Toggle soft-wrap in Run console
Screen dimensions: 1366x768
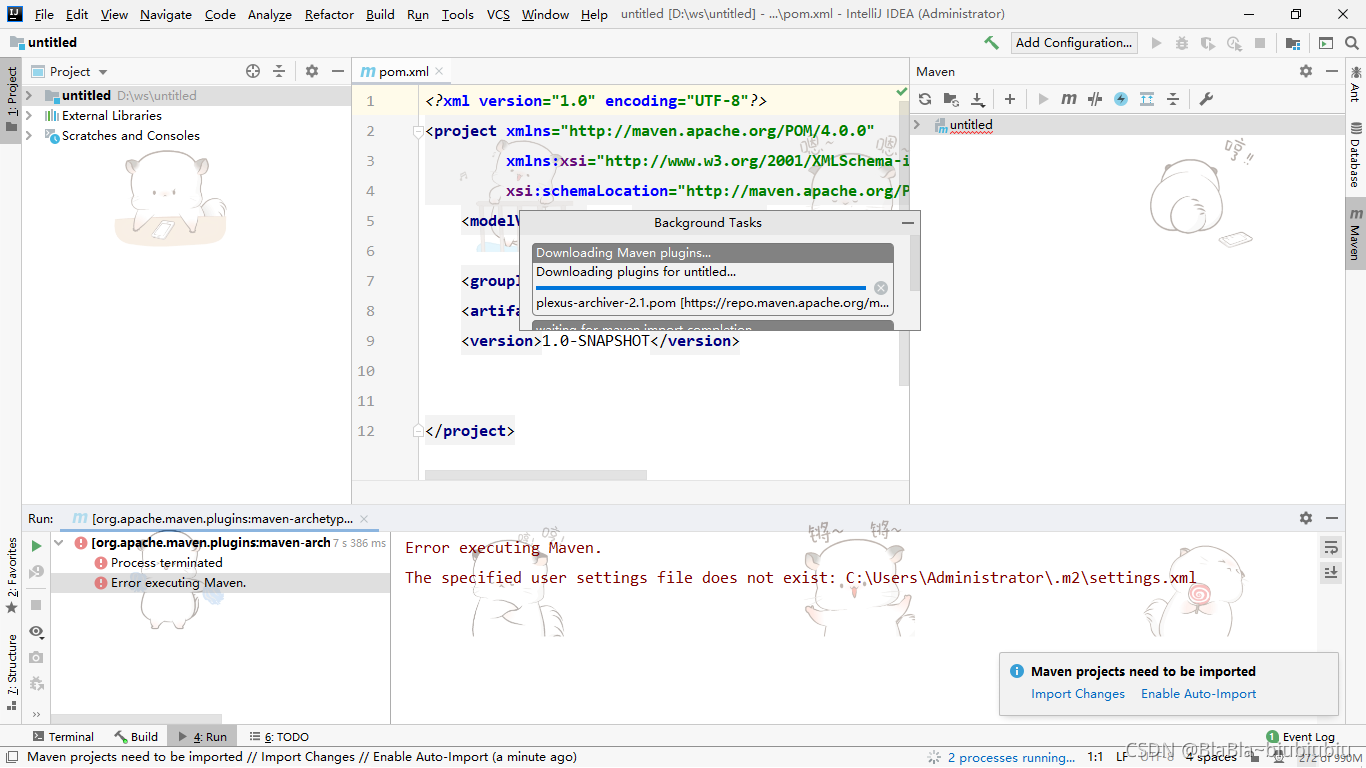click(x=1331, y=546)
